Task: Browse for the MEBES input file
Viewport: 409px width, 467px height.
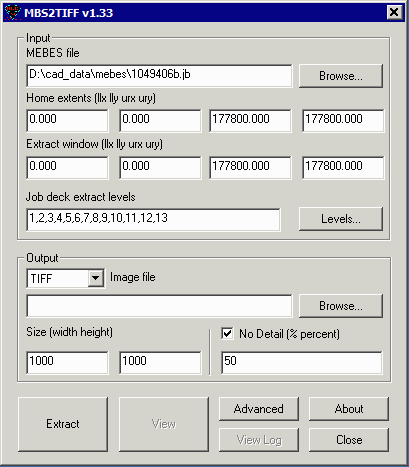Action: [341, 76]
